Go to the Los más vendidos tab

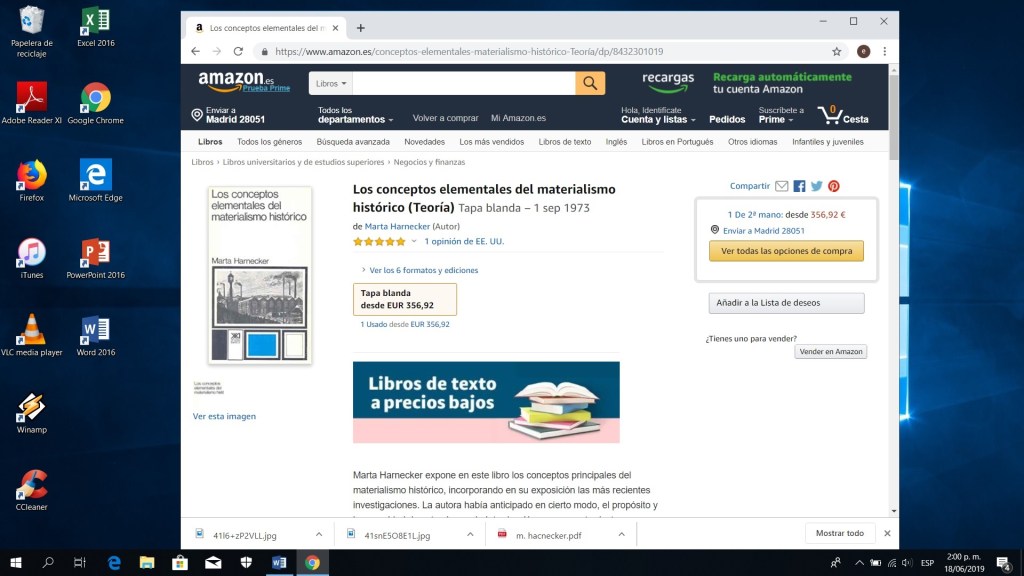492,142
